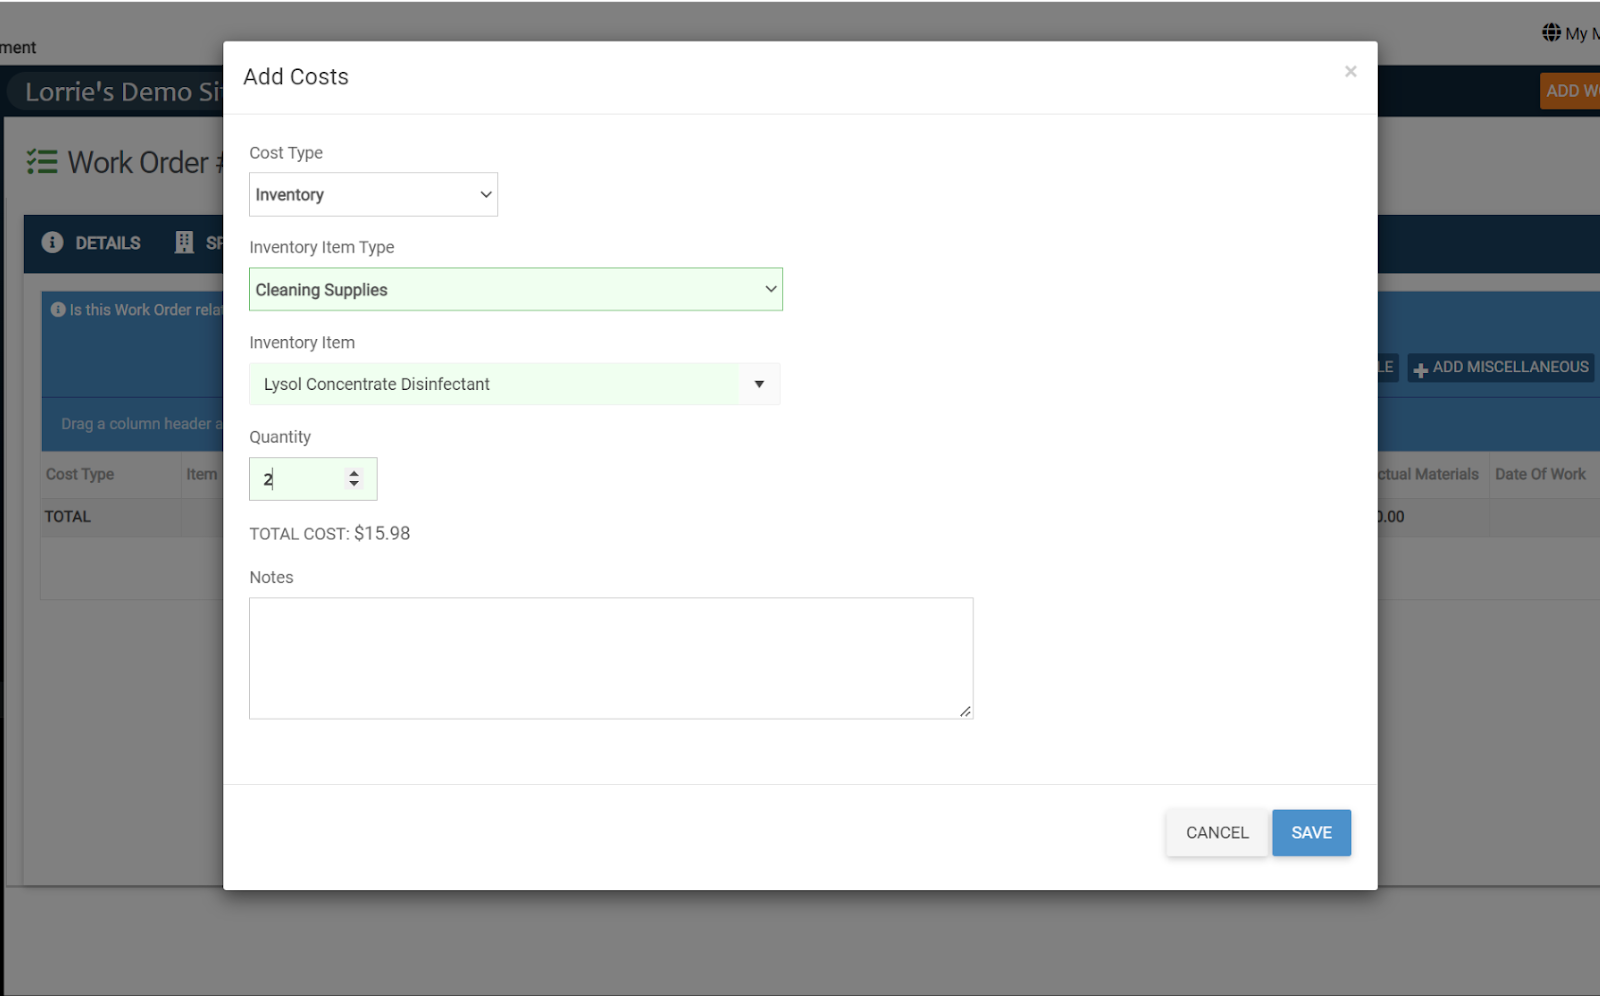Click the building icon tab

pyautogui.click(x=184, y=243)
